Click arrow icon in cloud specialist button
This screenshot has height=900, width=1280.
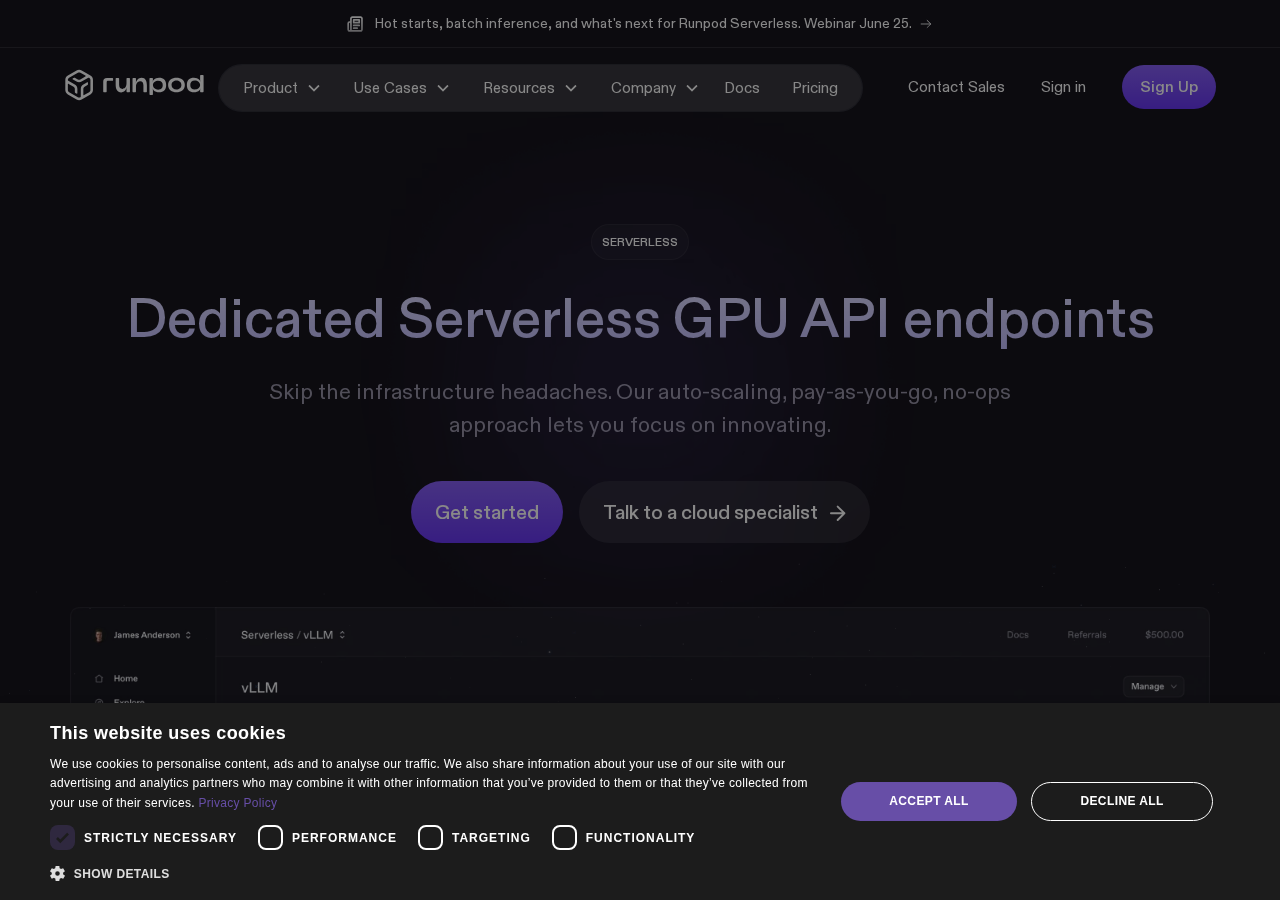click(x=838, y=513)
